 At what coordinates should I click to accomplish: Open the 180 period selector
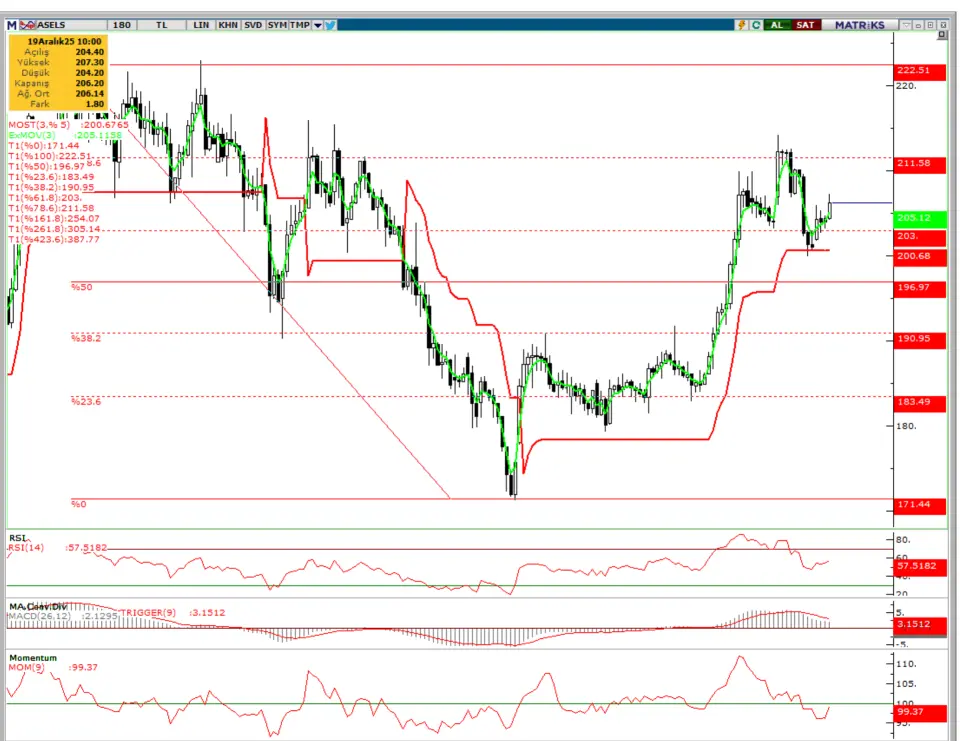pos(123,25)
